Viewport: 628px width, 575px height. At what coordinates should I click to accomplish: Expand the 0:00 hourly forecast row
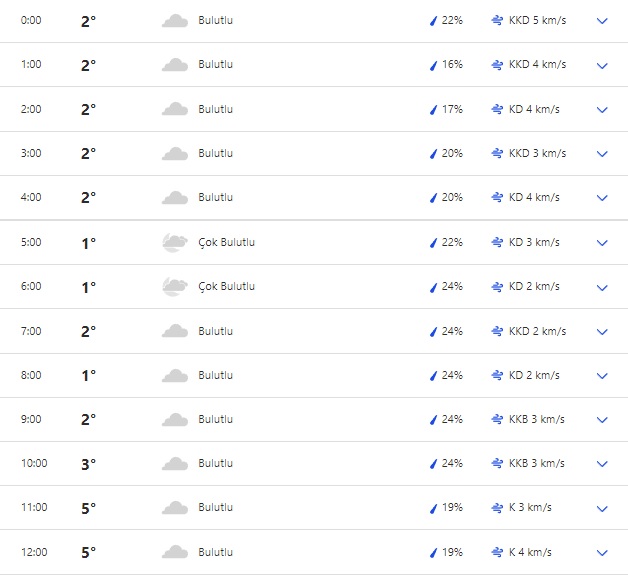pos(602,21)
